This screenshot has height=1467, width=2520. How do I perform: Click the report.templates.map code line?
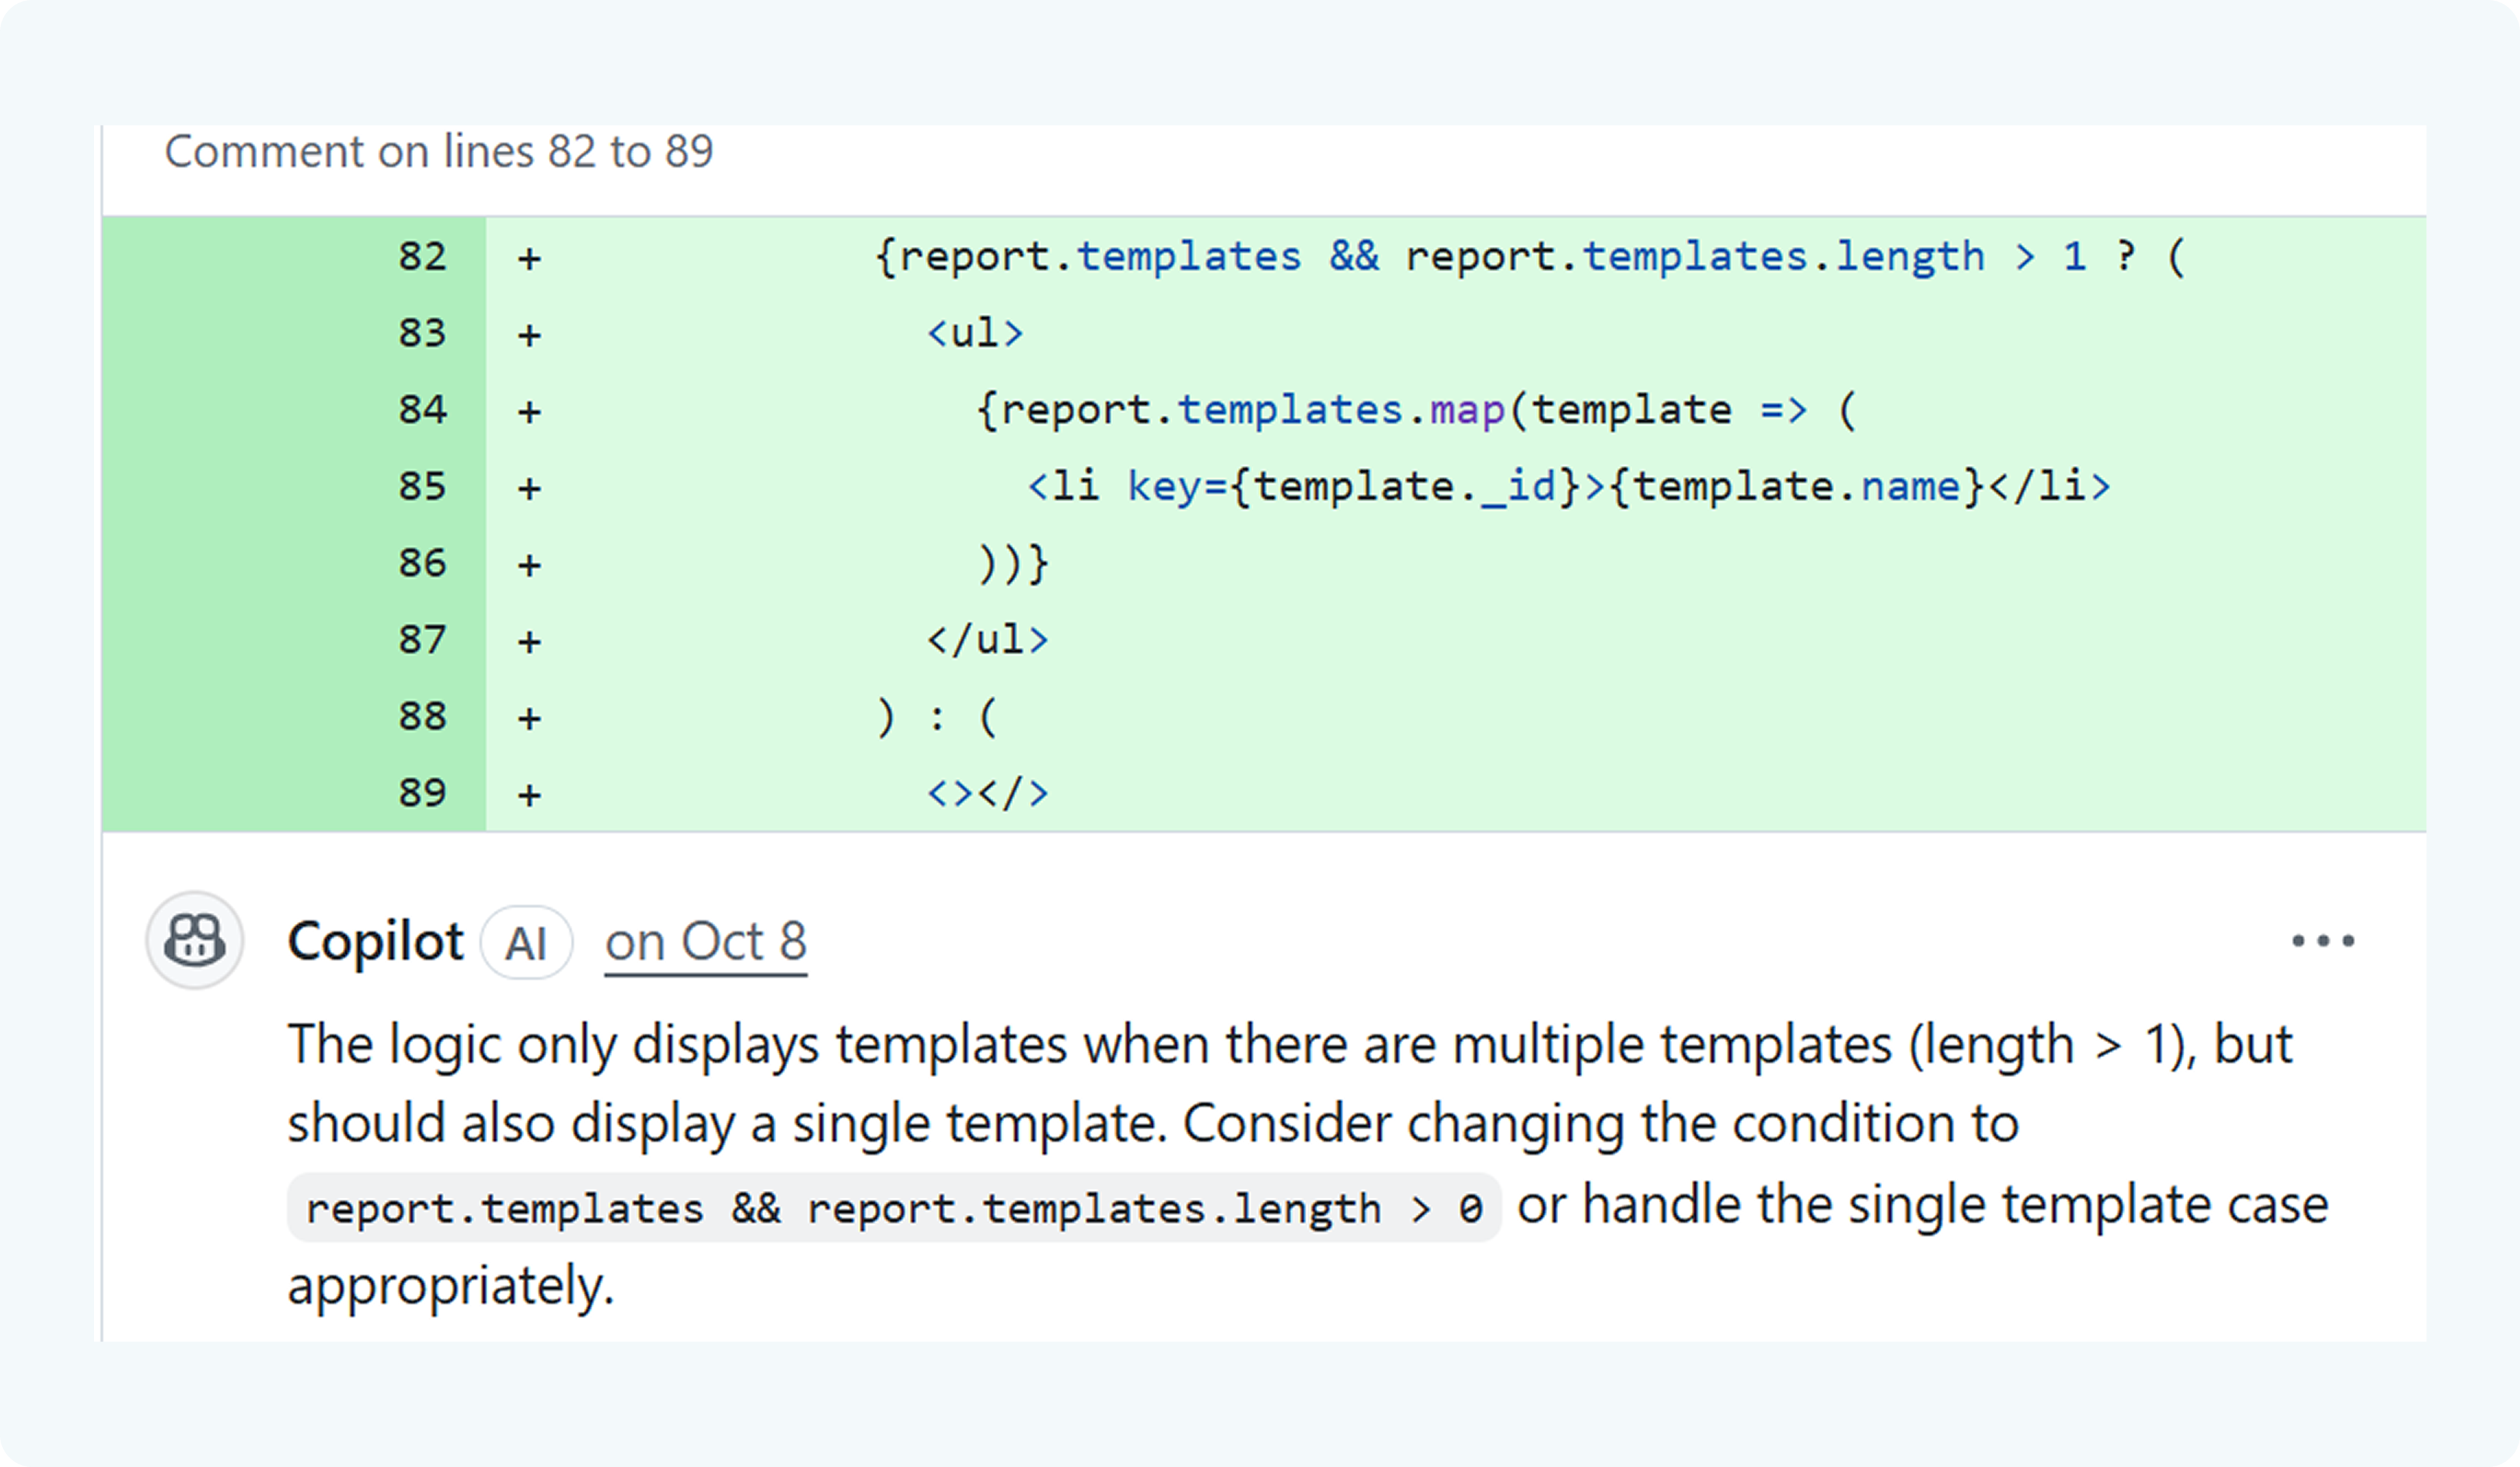click(1415, 410)
